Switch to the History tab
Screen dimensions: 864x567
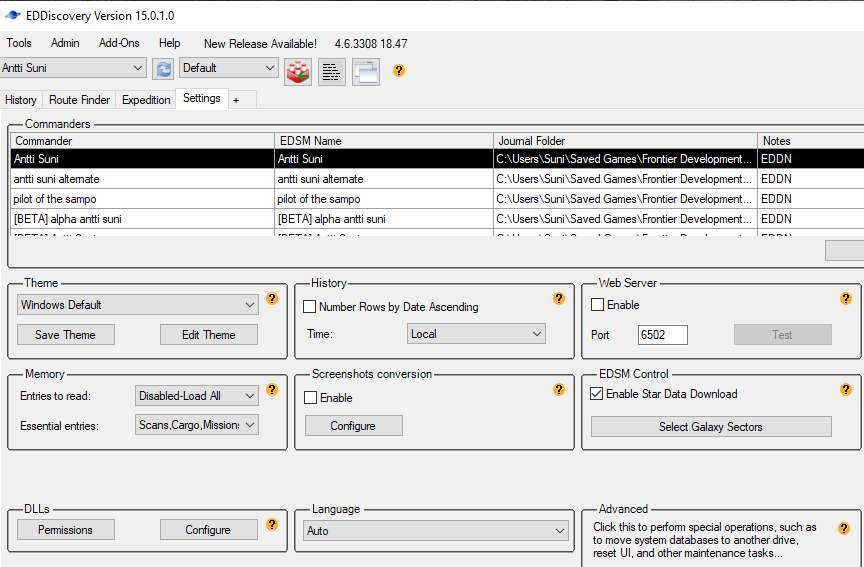[x=21, y=100]
